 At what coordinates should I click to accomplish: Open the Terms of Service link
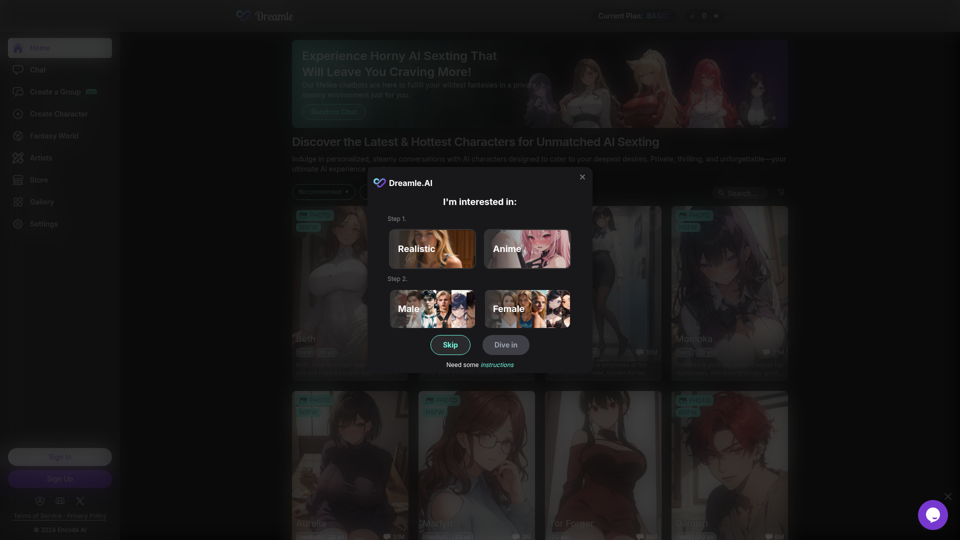[x=37, y=516]
